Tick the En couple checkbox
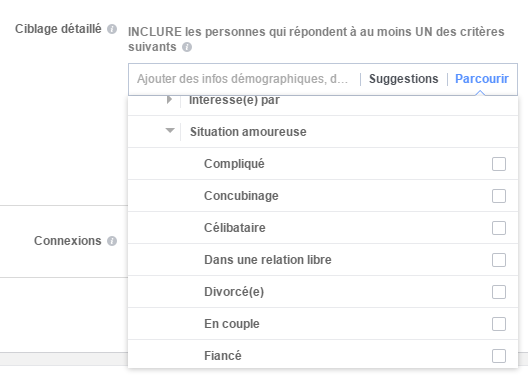 pyautogui.click(x=499, y=324)
